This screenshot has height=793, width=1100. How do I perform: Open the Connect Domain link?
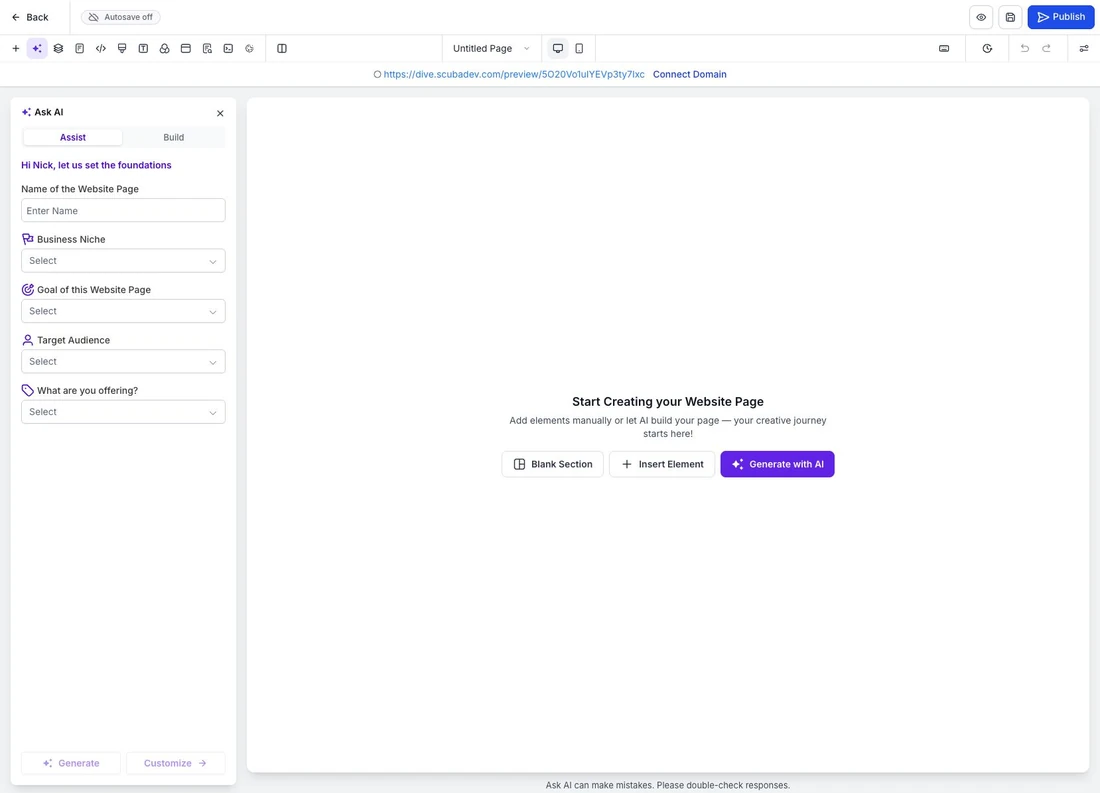point(690,74)
